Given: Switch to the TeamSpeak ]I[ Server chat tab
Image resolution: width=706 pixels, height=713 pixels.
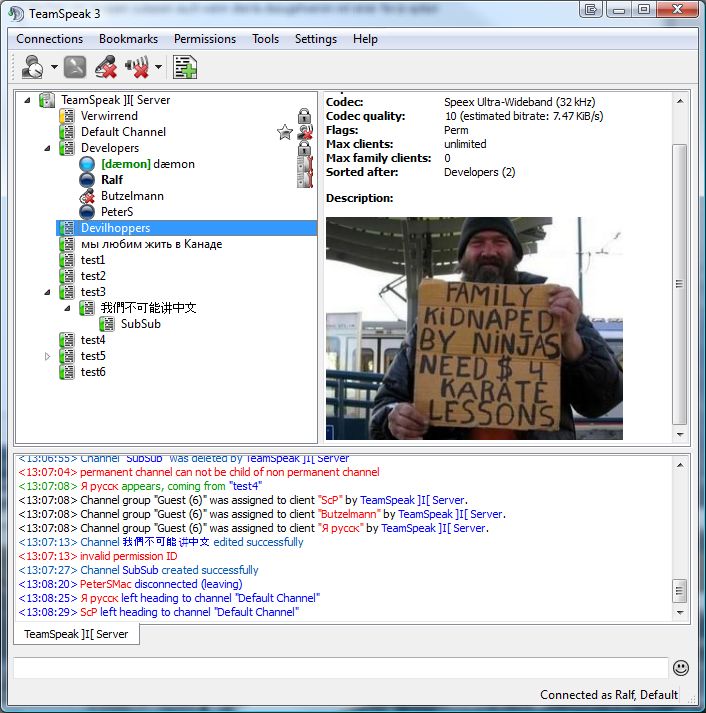Looking at the screenshot, I should click(x=76, y=634).
